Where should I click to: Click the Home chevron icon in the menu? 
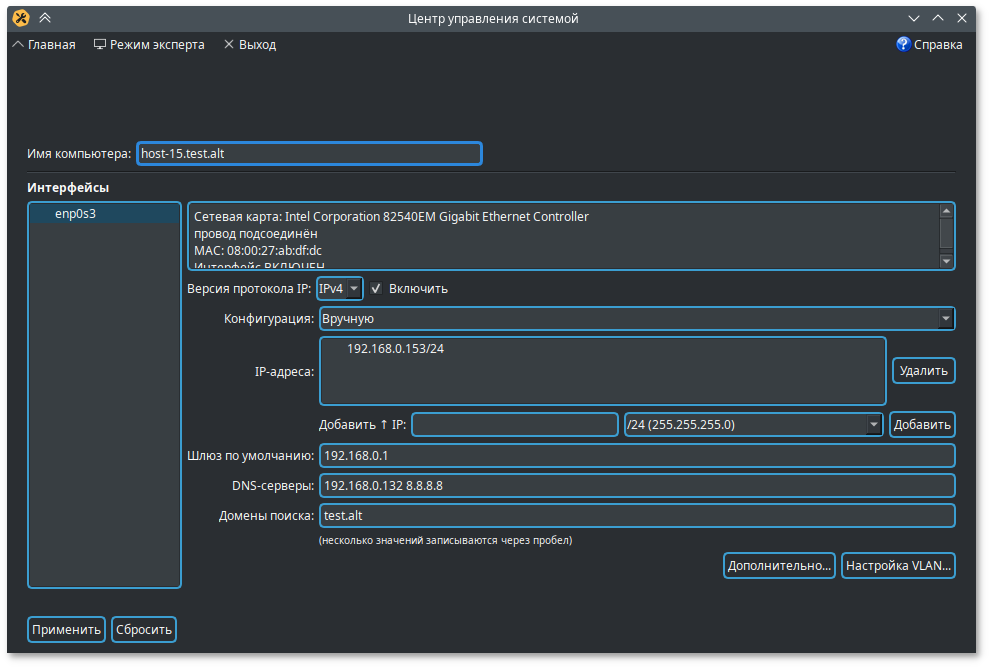coord(18,44)
